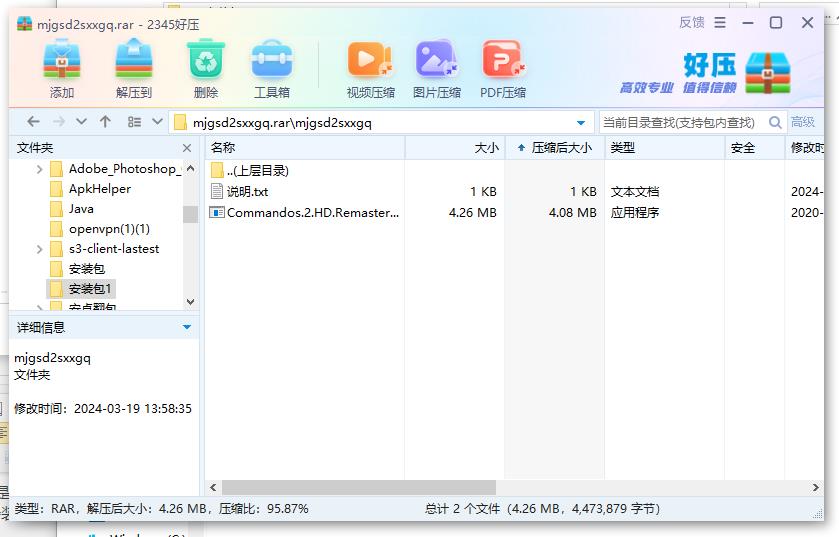Click the 文本文档 type cell
Screen dimensions: 839x537
point(635,191)
